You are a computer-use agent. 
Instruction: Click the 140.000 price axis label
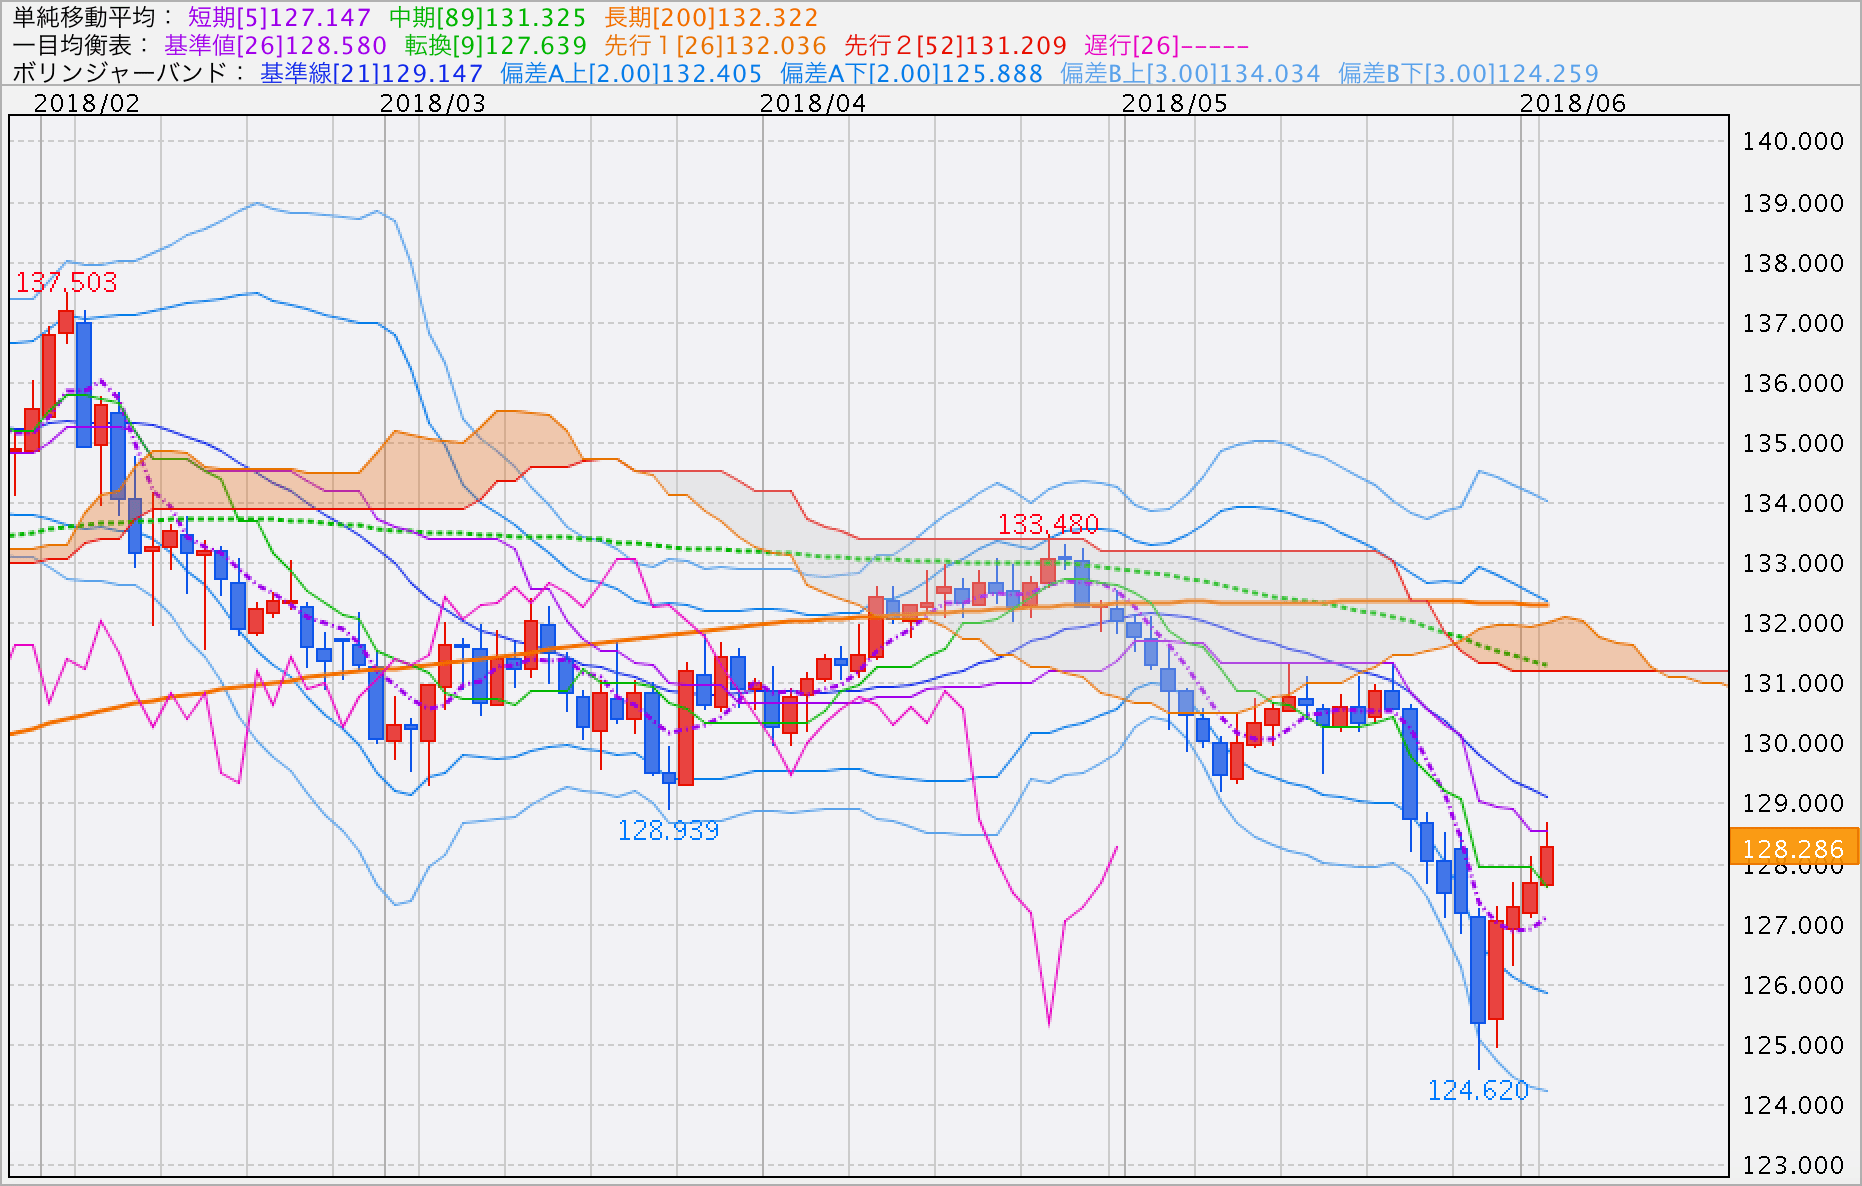click(1793, 141)
